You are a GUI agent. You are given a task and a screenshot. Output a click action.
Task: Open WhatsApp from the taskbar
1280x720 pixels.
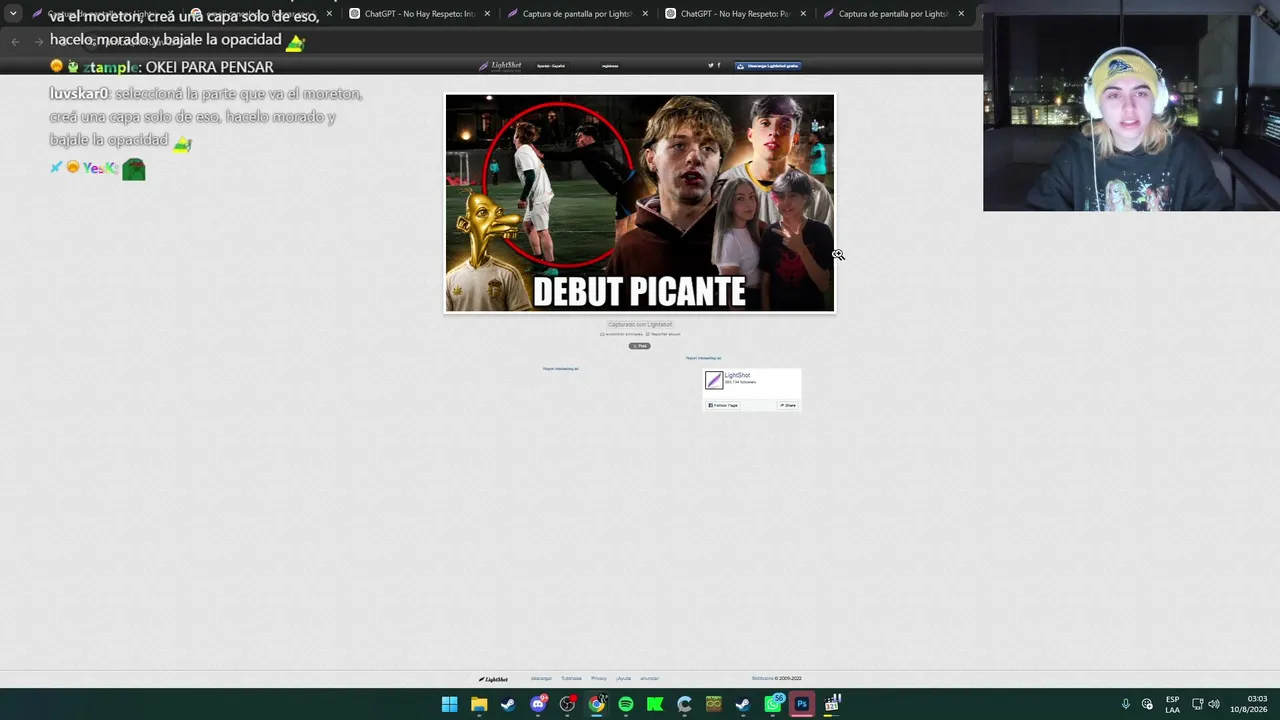(x=773, y=704)
